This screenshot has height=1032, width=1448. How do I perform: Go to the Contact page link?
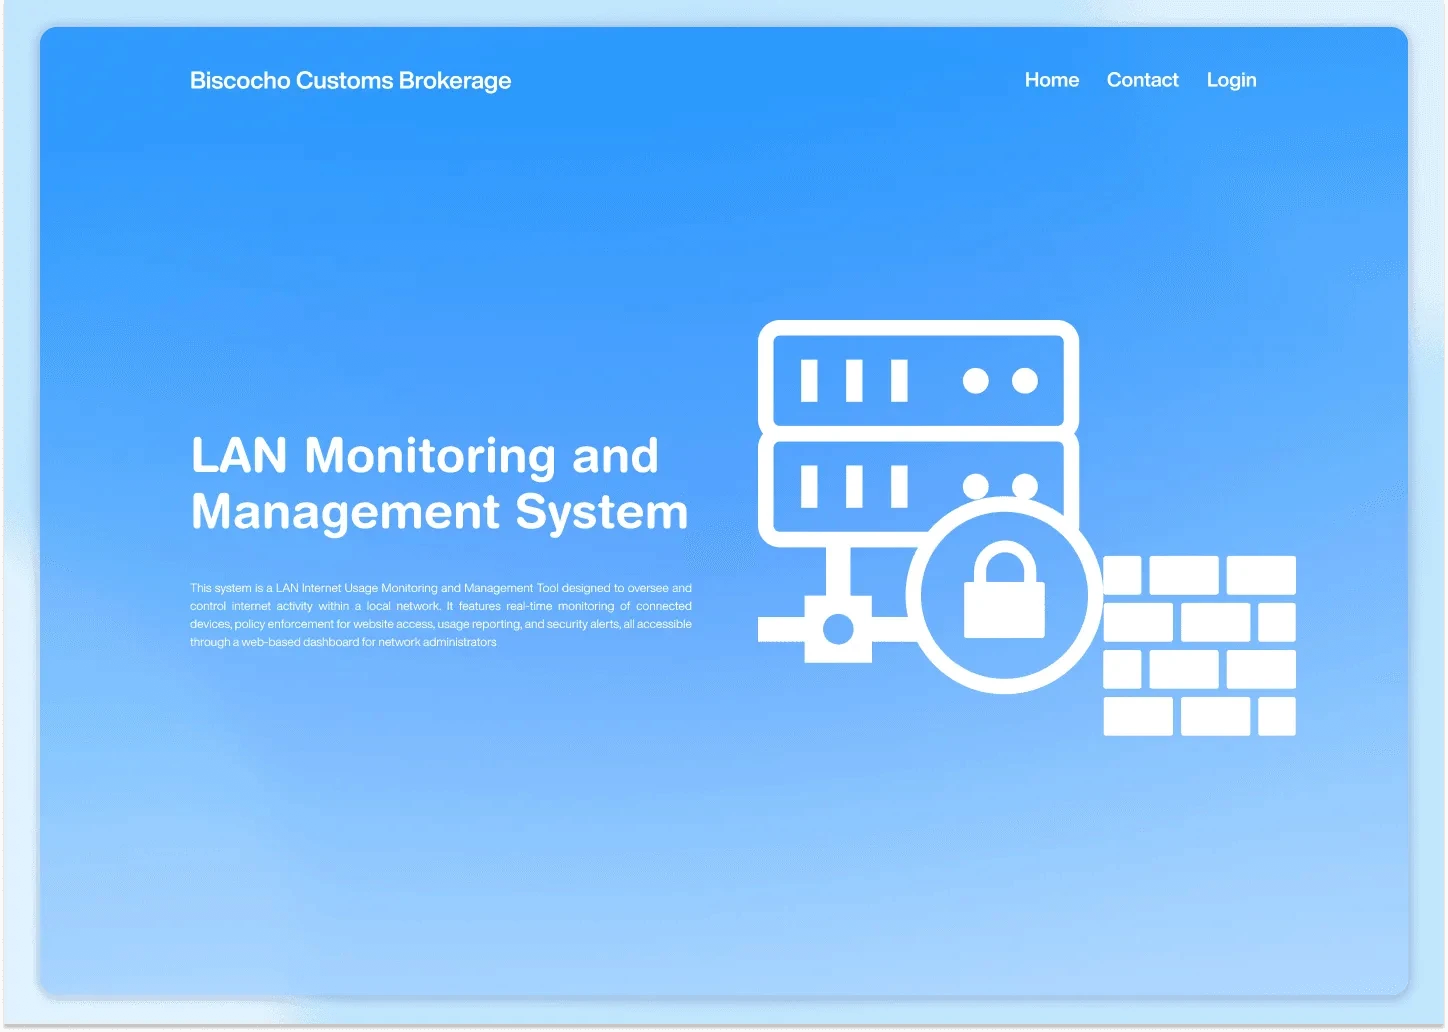[1142, 80]
